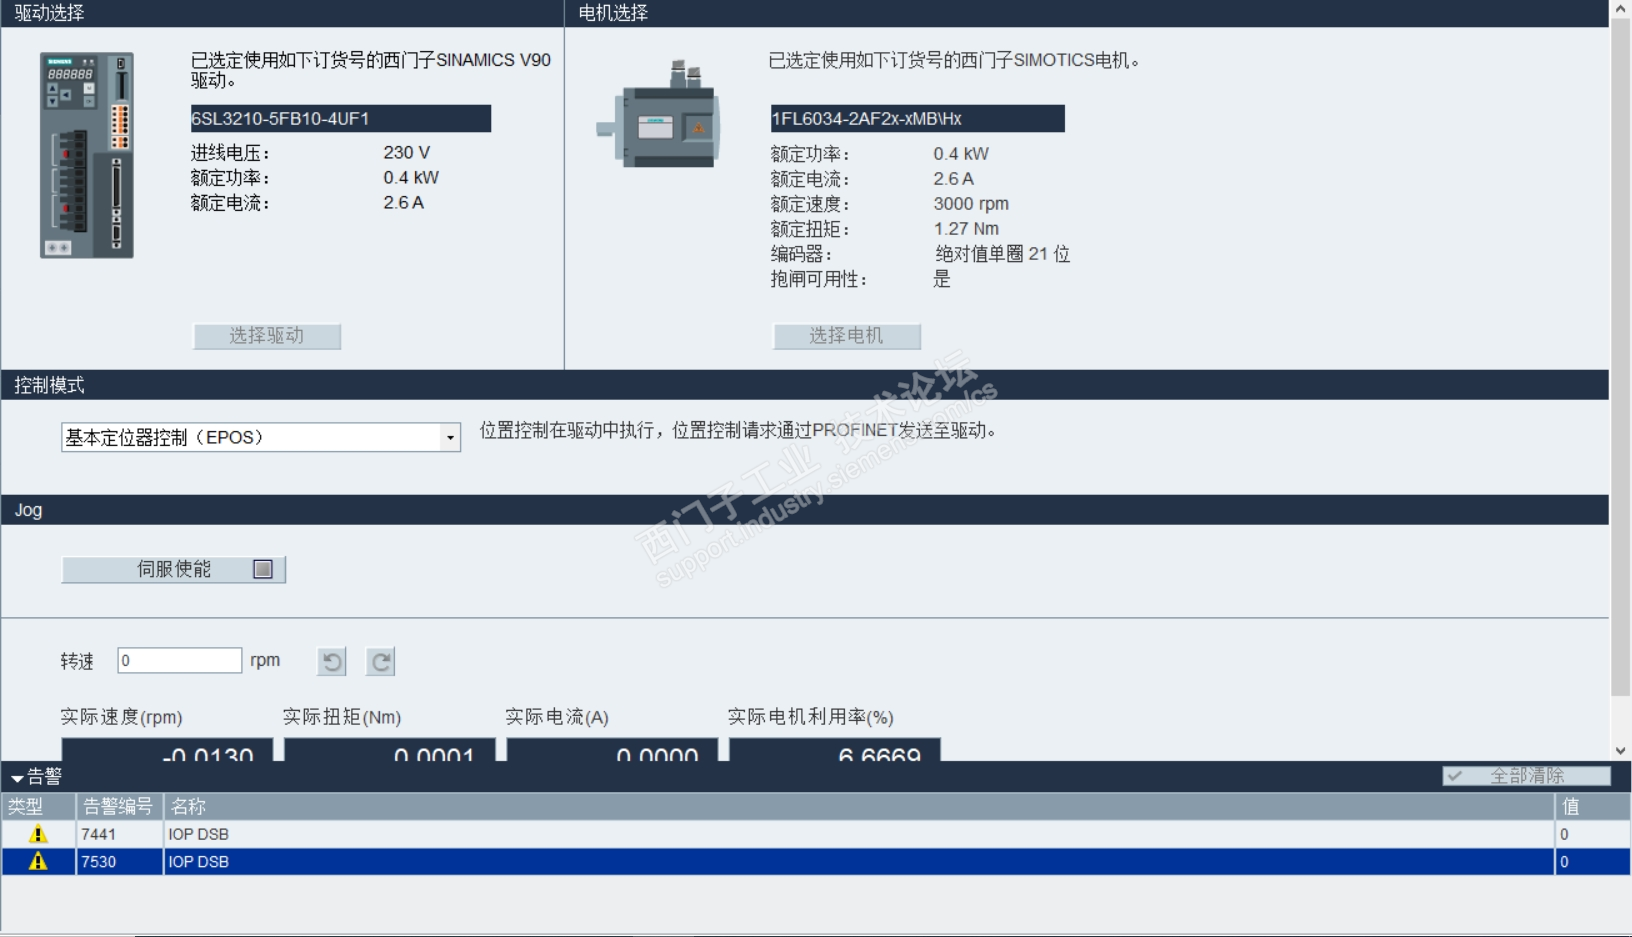This screenshot has height=937, width=1632.
Task: Collapse the 告警 alarm panel
Action: click(x=17, y=777)
